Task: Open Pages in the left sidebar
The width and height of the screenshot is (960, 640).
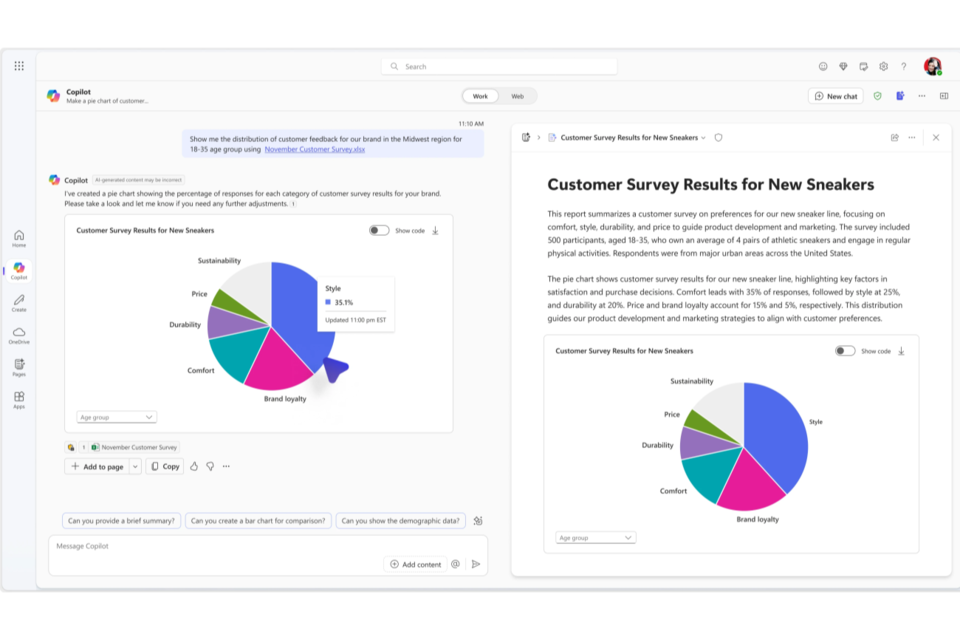Action: [19, 365]
